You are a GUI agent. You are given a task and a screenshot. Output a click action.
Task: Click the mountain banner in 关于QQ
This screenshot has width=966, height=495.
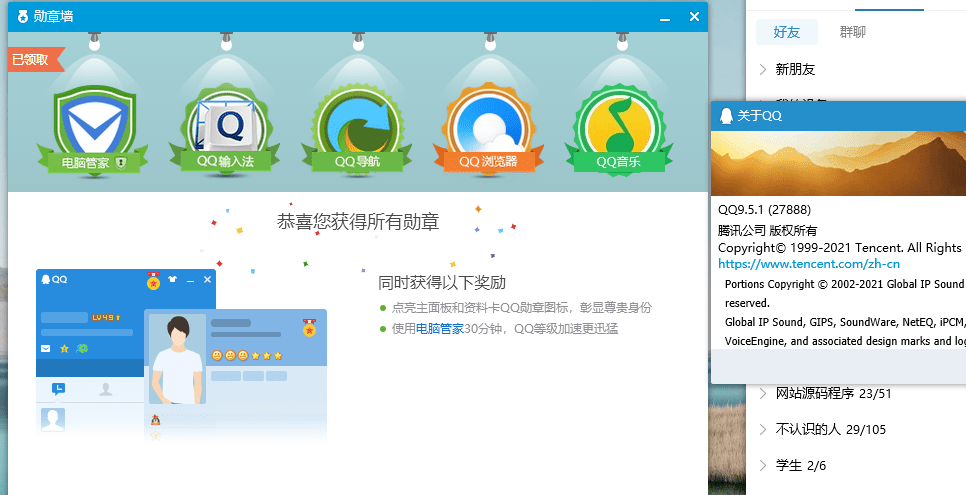838,163
